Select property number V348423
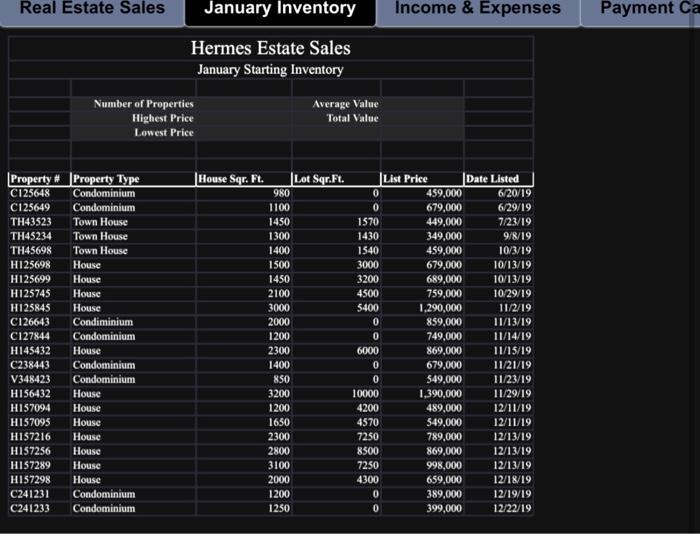Viewport: 700px width, 534px height. click(x=39, y=379)
